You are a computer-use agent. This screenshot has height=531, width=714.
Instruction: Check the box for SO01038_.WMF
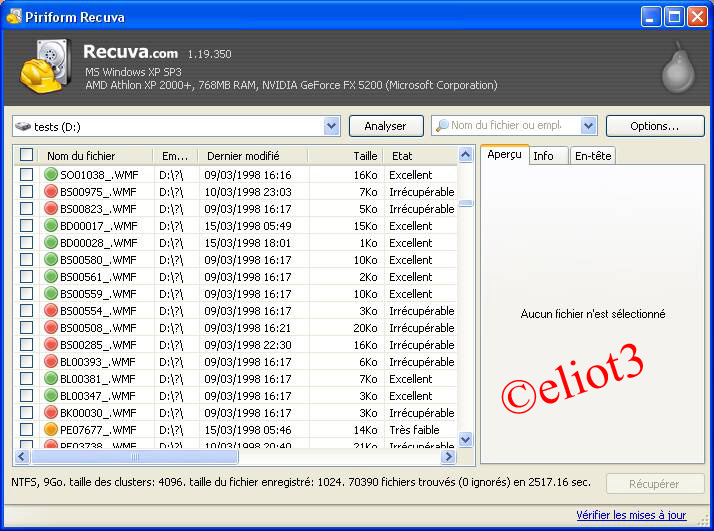(x=26, y=174)
